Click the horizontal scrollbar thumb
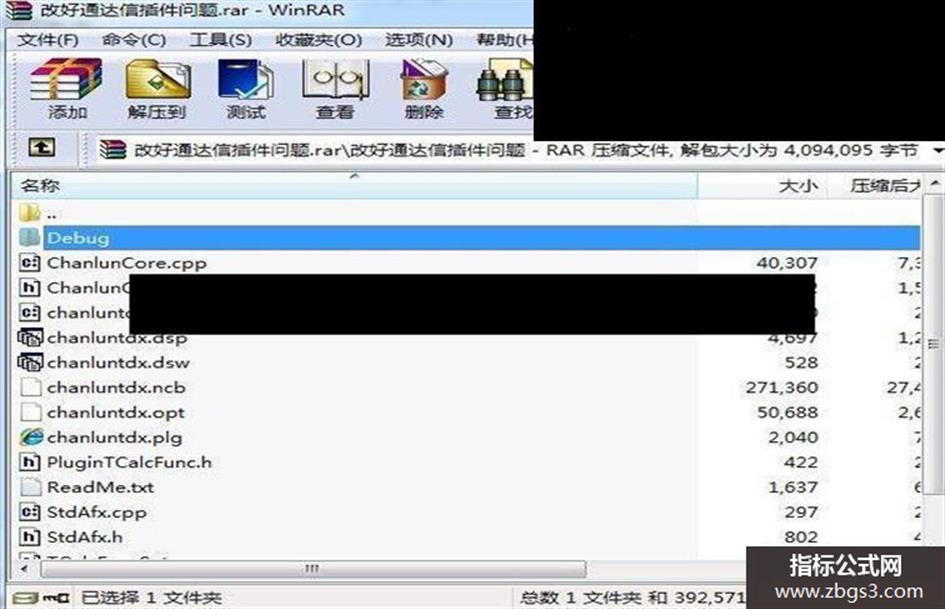The height and width of the screenshot is (609, 945). point(313,569)
